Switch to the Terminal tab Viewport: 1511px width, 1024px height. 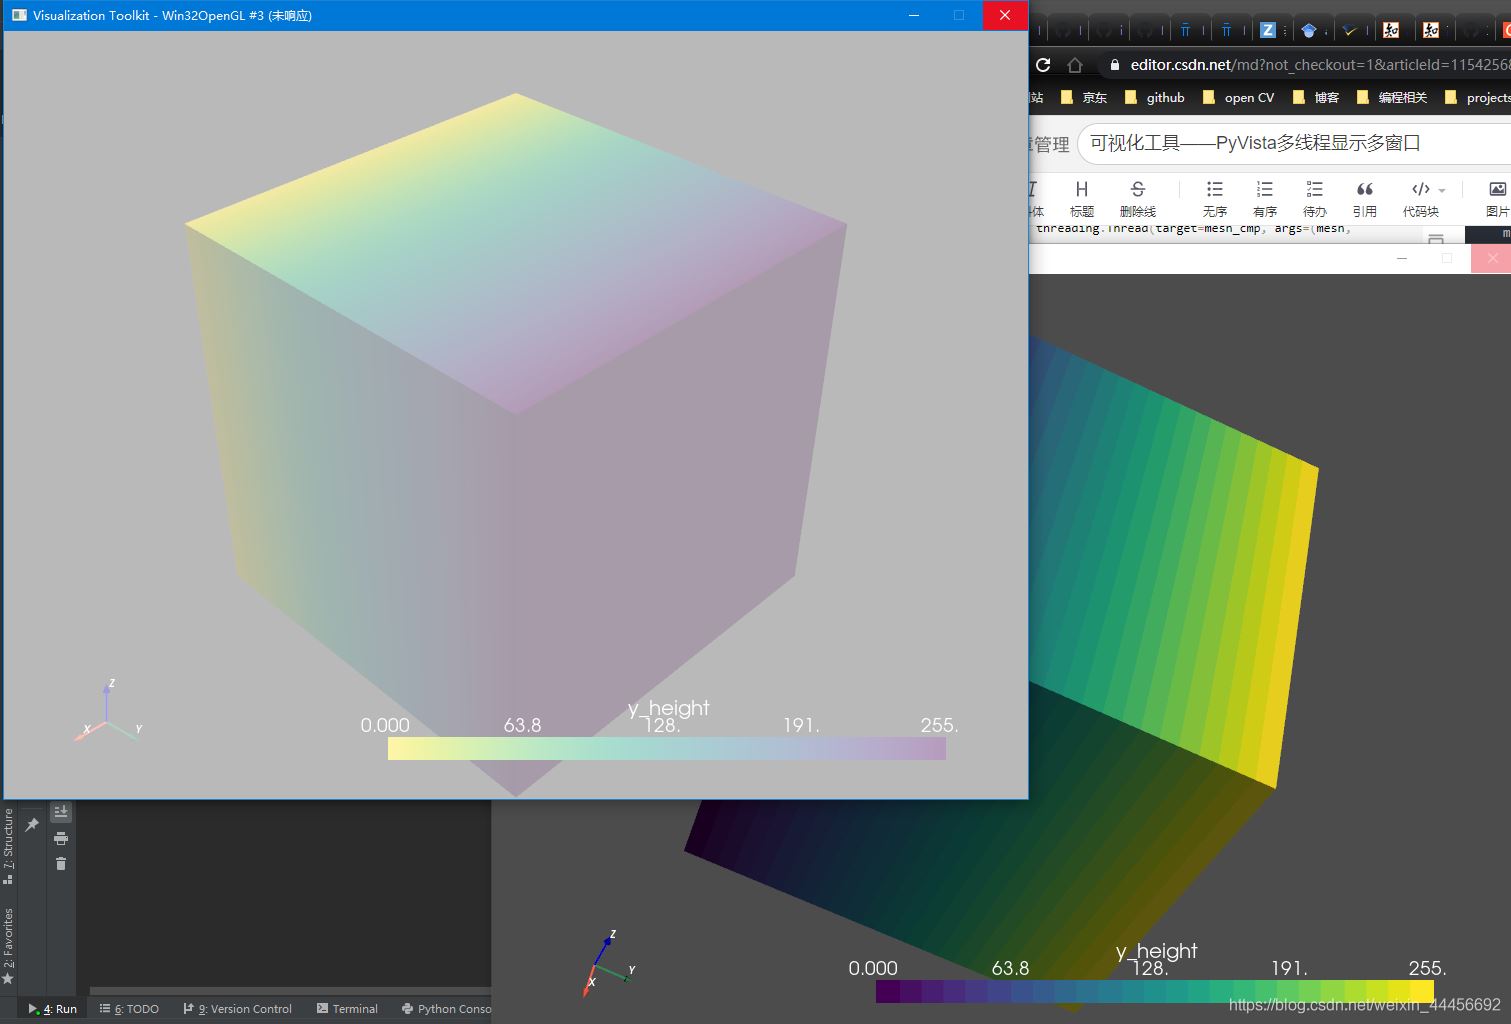coord(347,1009)
